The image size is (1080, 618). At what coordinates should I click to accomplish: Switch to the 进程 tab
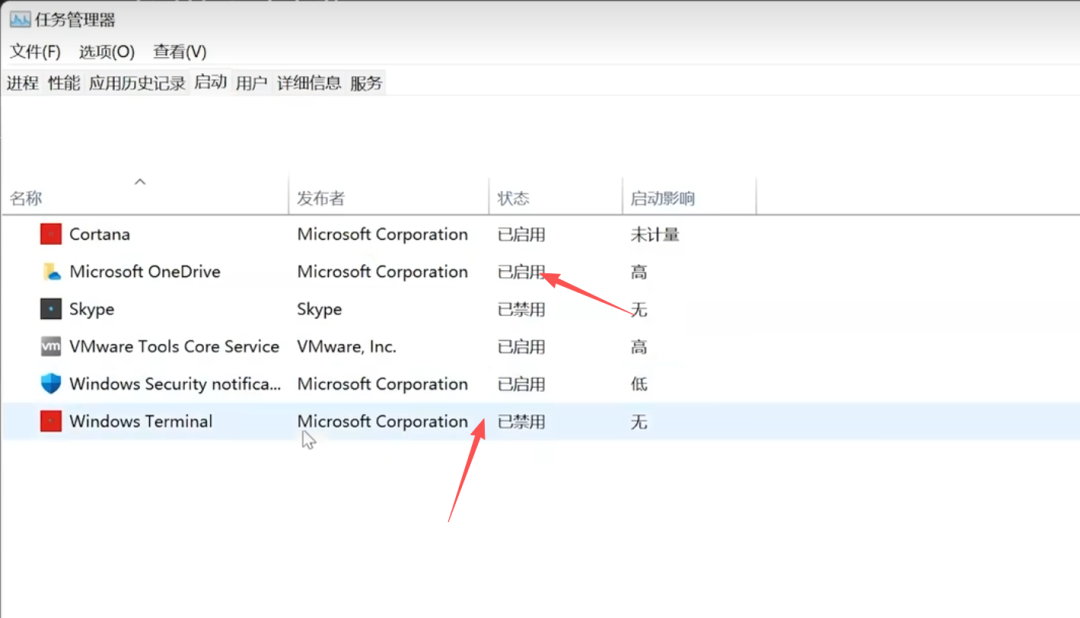point(22,83)
